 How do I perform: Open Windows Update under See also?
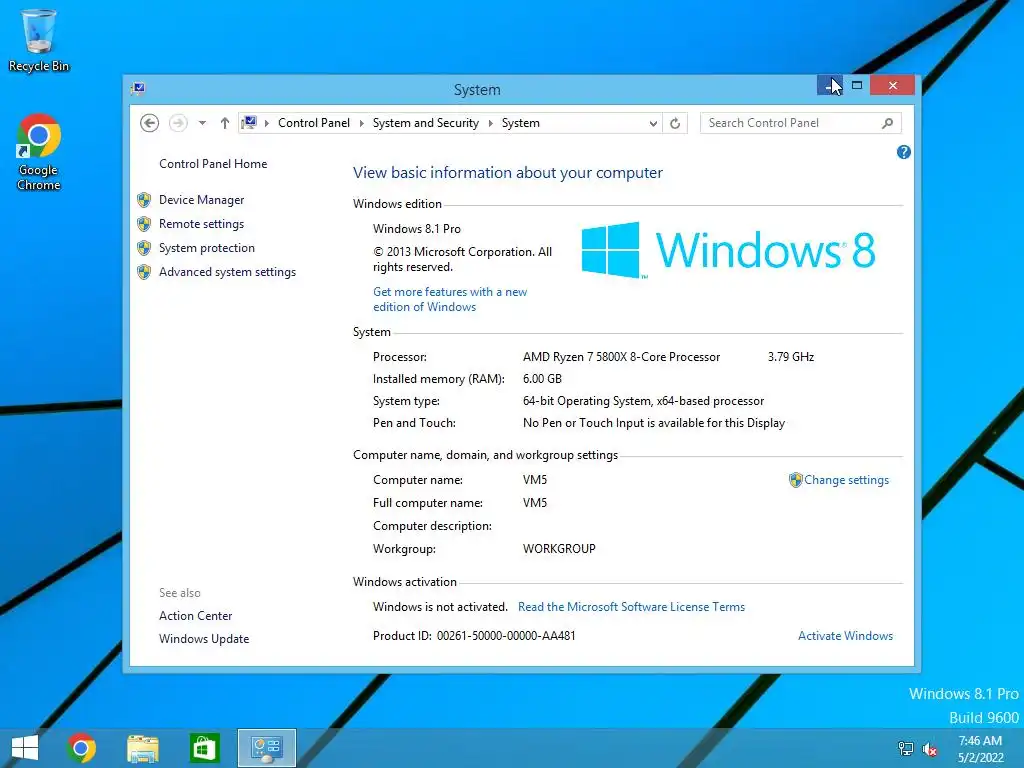tap(204, 639)
